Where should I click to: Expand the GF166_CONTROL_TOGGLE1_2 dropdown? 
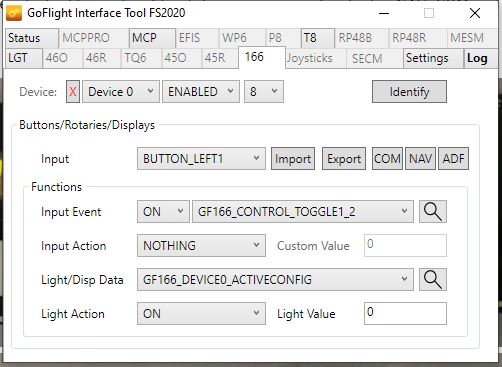(x=303, y=211)
